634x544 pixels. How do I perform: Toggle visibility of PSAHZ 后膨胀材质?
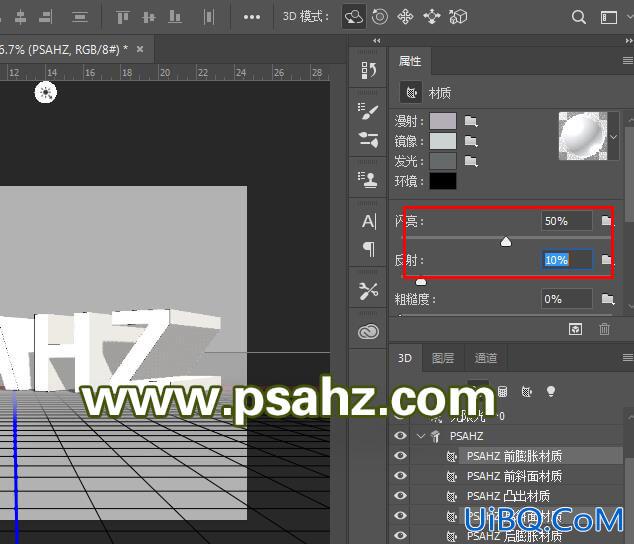click(x=400, y=535)
